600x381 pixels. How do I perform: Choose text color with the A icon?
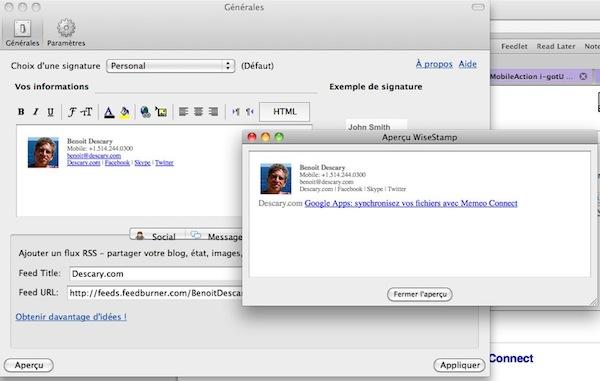pyautogui.click(x=109, y=112)
